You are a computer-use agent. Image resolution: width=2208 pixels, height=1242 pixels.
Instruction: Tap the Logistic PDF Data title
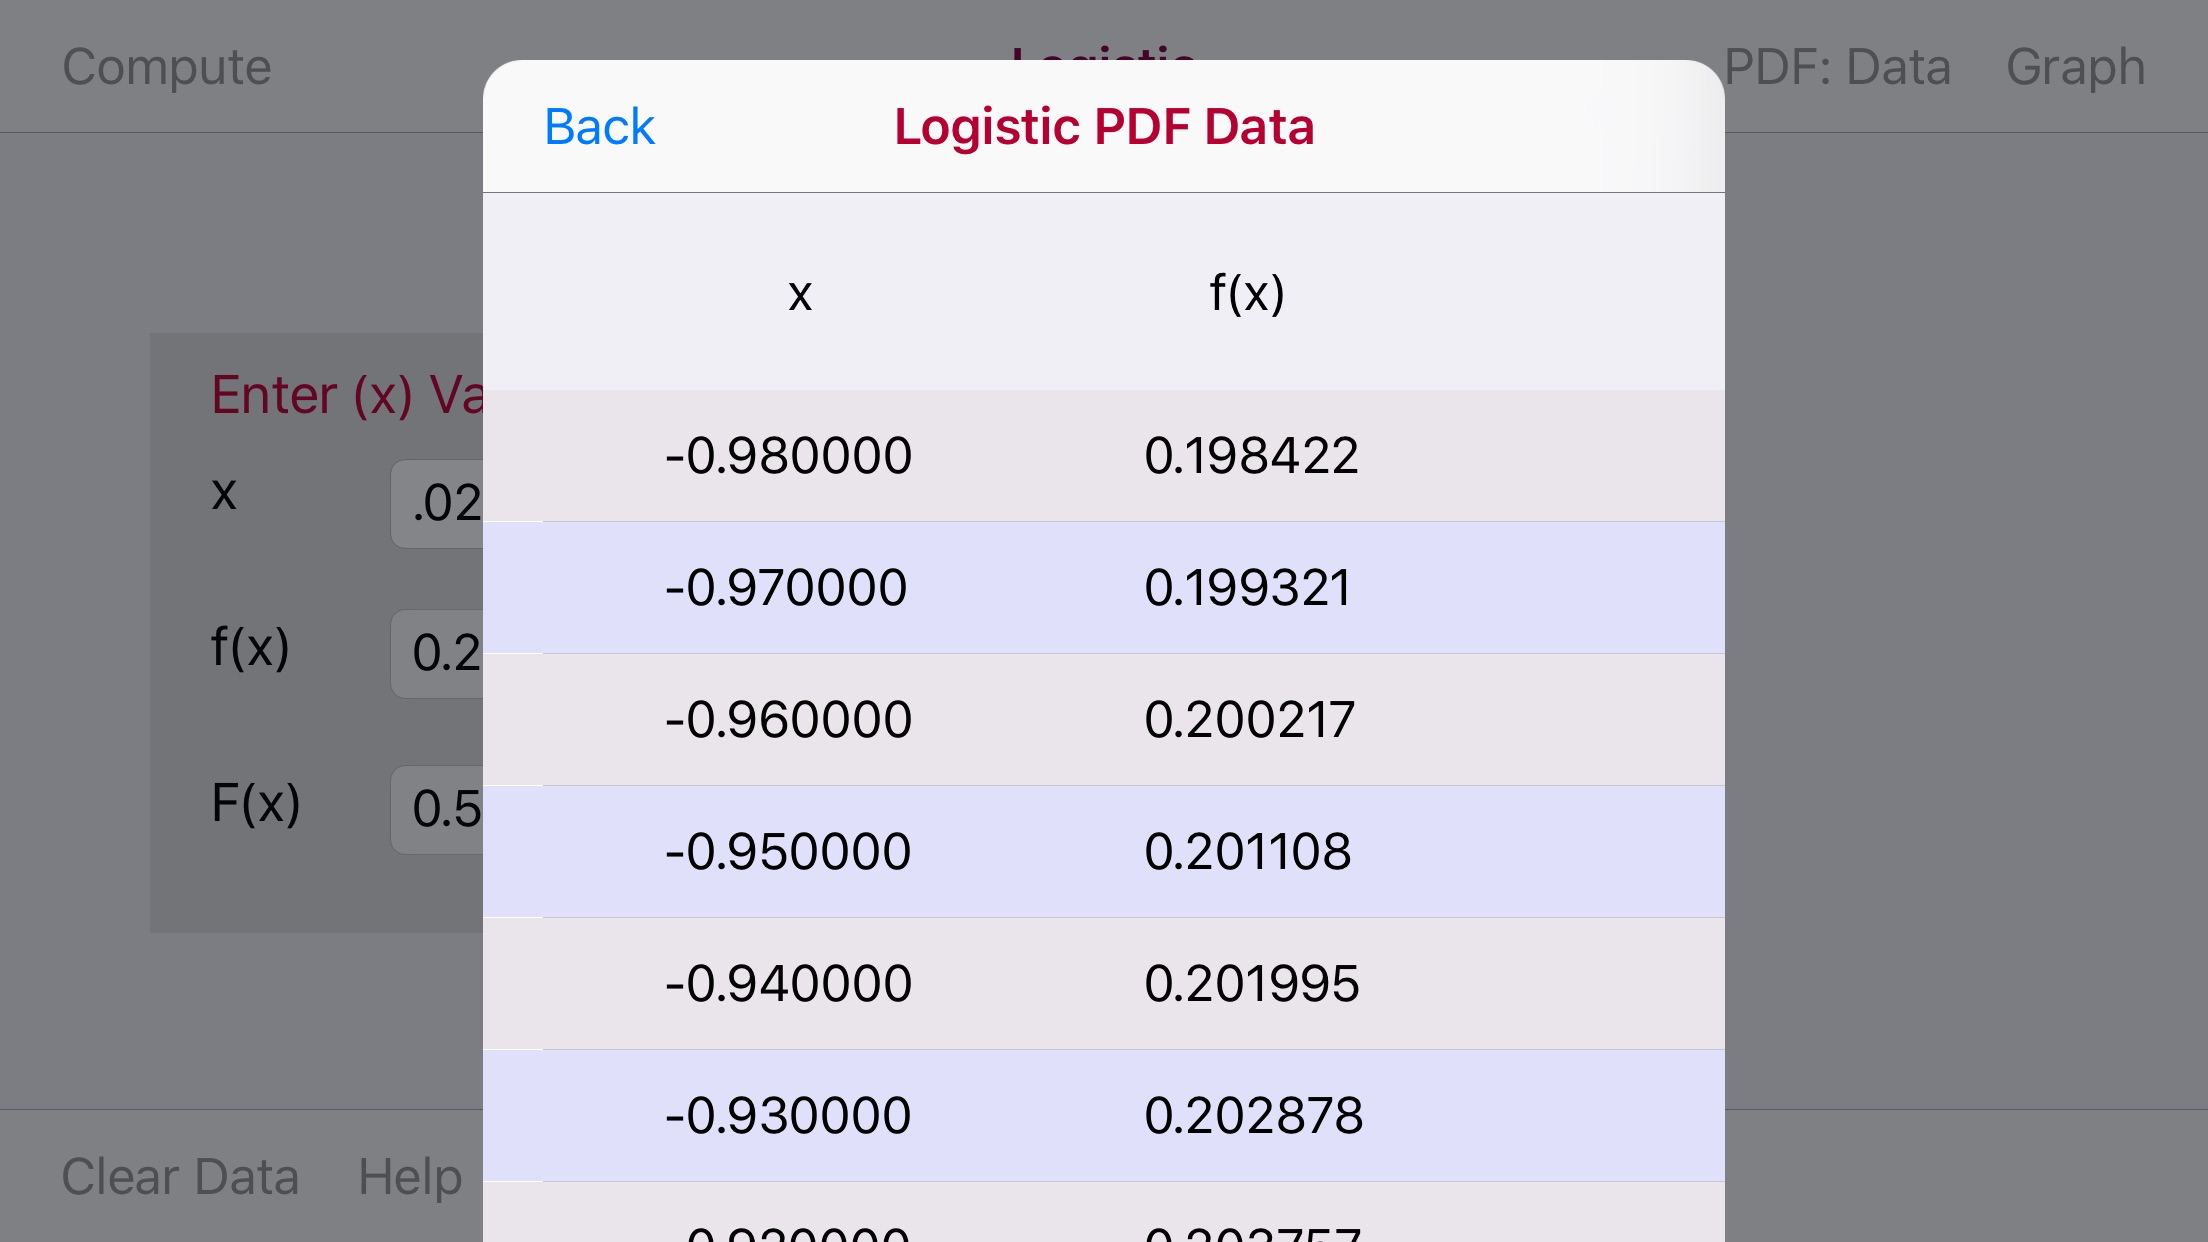(1103, 124)
